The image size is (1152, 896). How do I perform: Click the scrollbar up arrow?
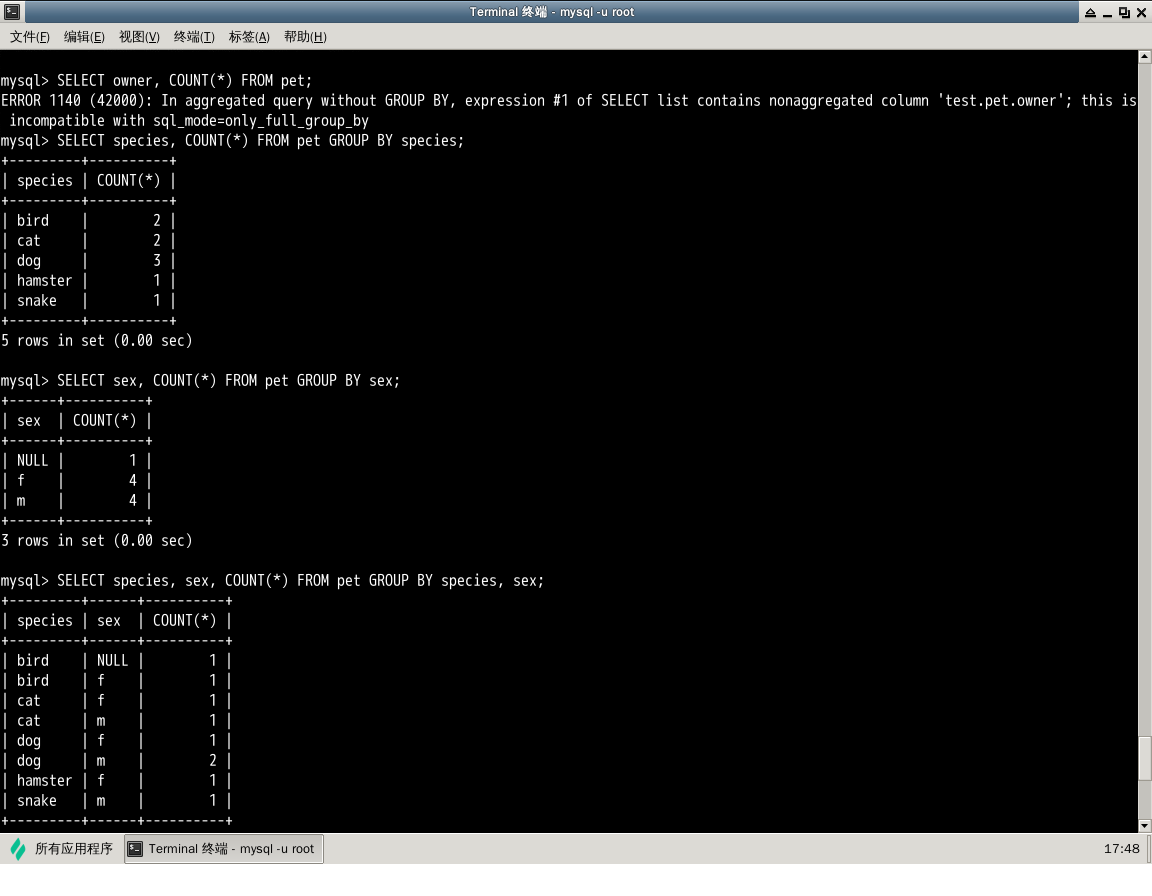[x=1145, y=57]
